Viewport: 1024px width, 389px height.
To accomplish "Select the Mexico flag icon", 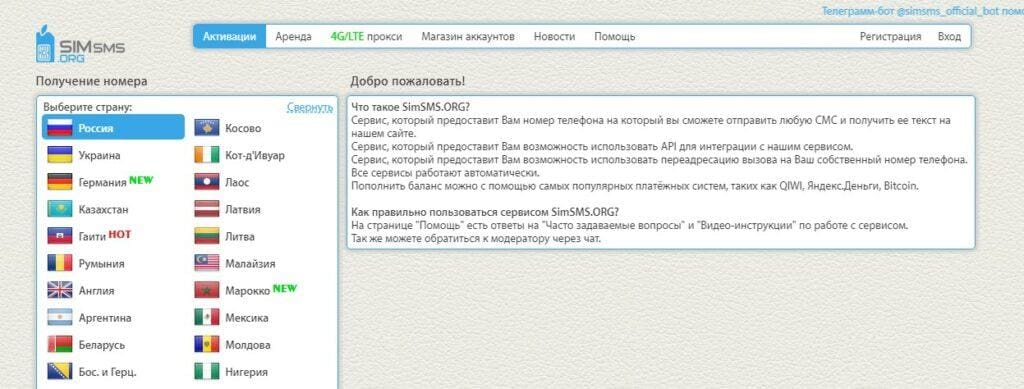I will [x=206, y=318].
